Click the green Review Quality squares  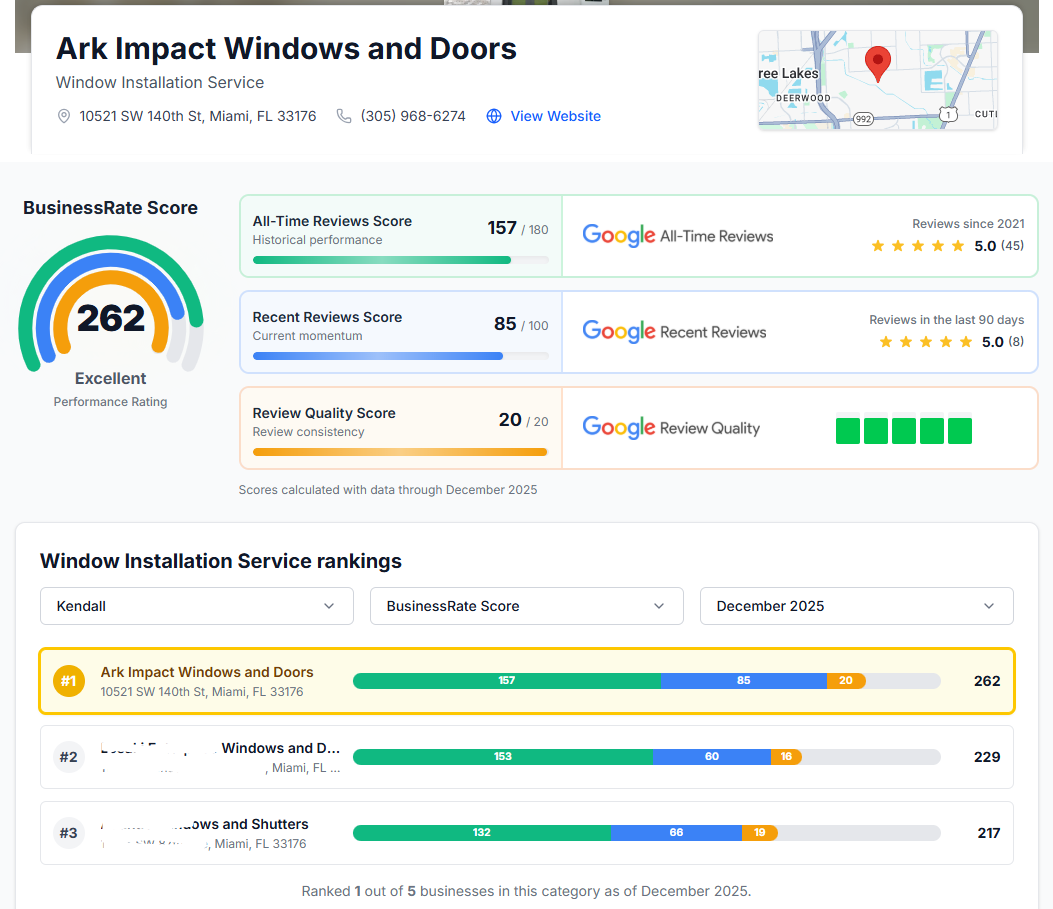tap(903, 430)
